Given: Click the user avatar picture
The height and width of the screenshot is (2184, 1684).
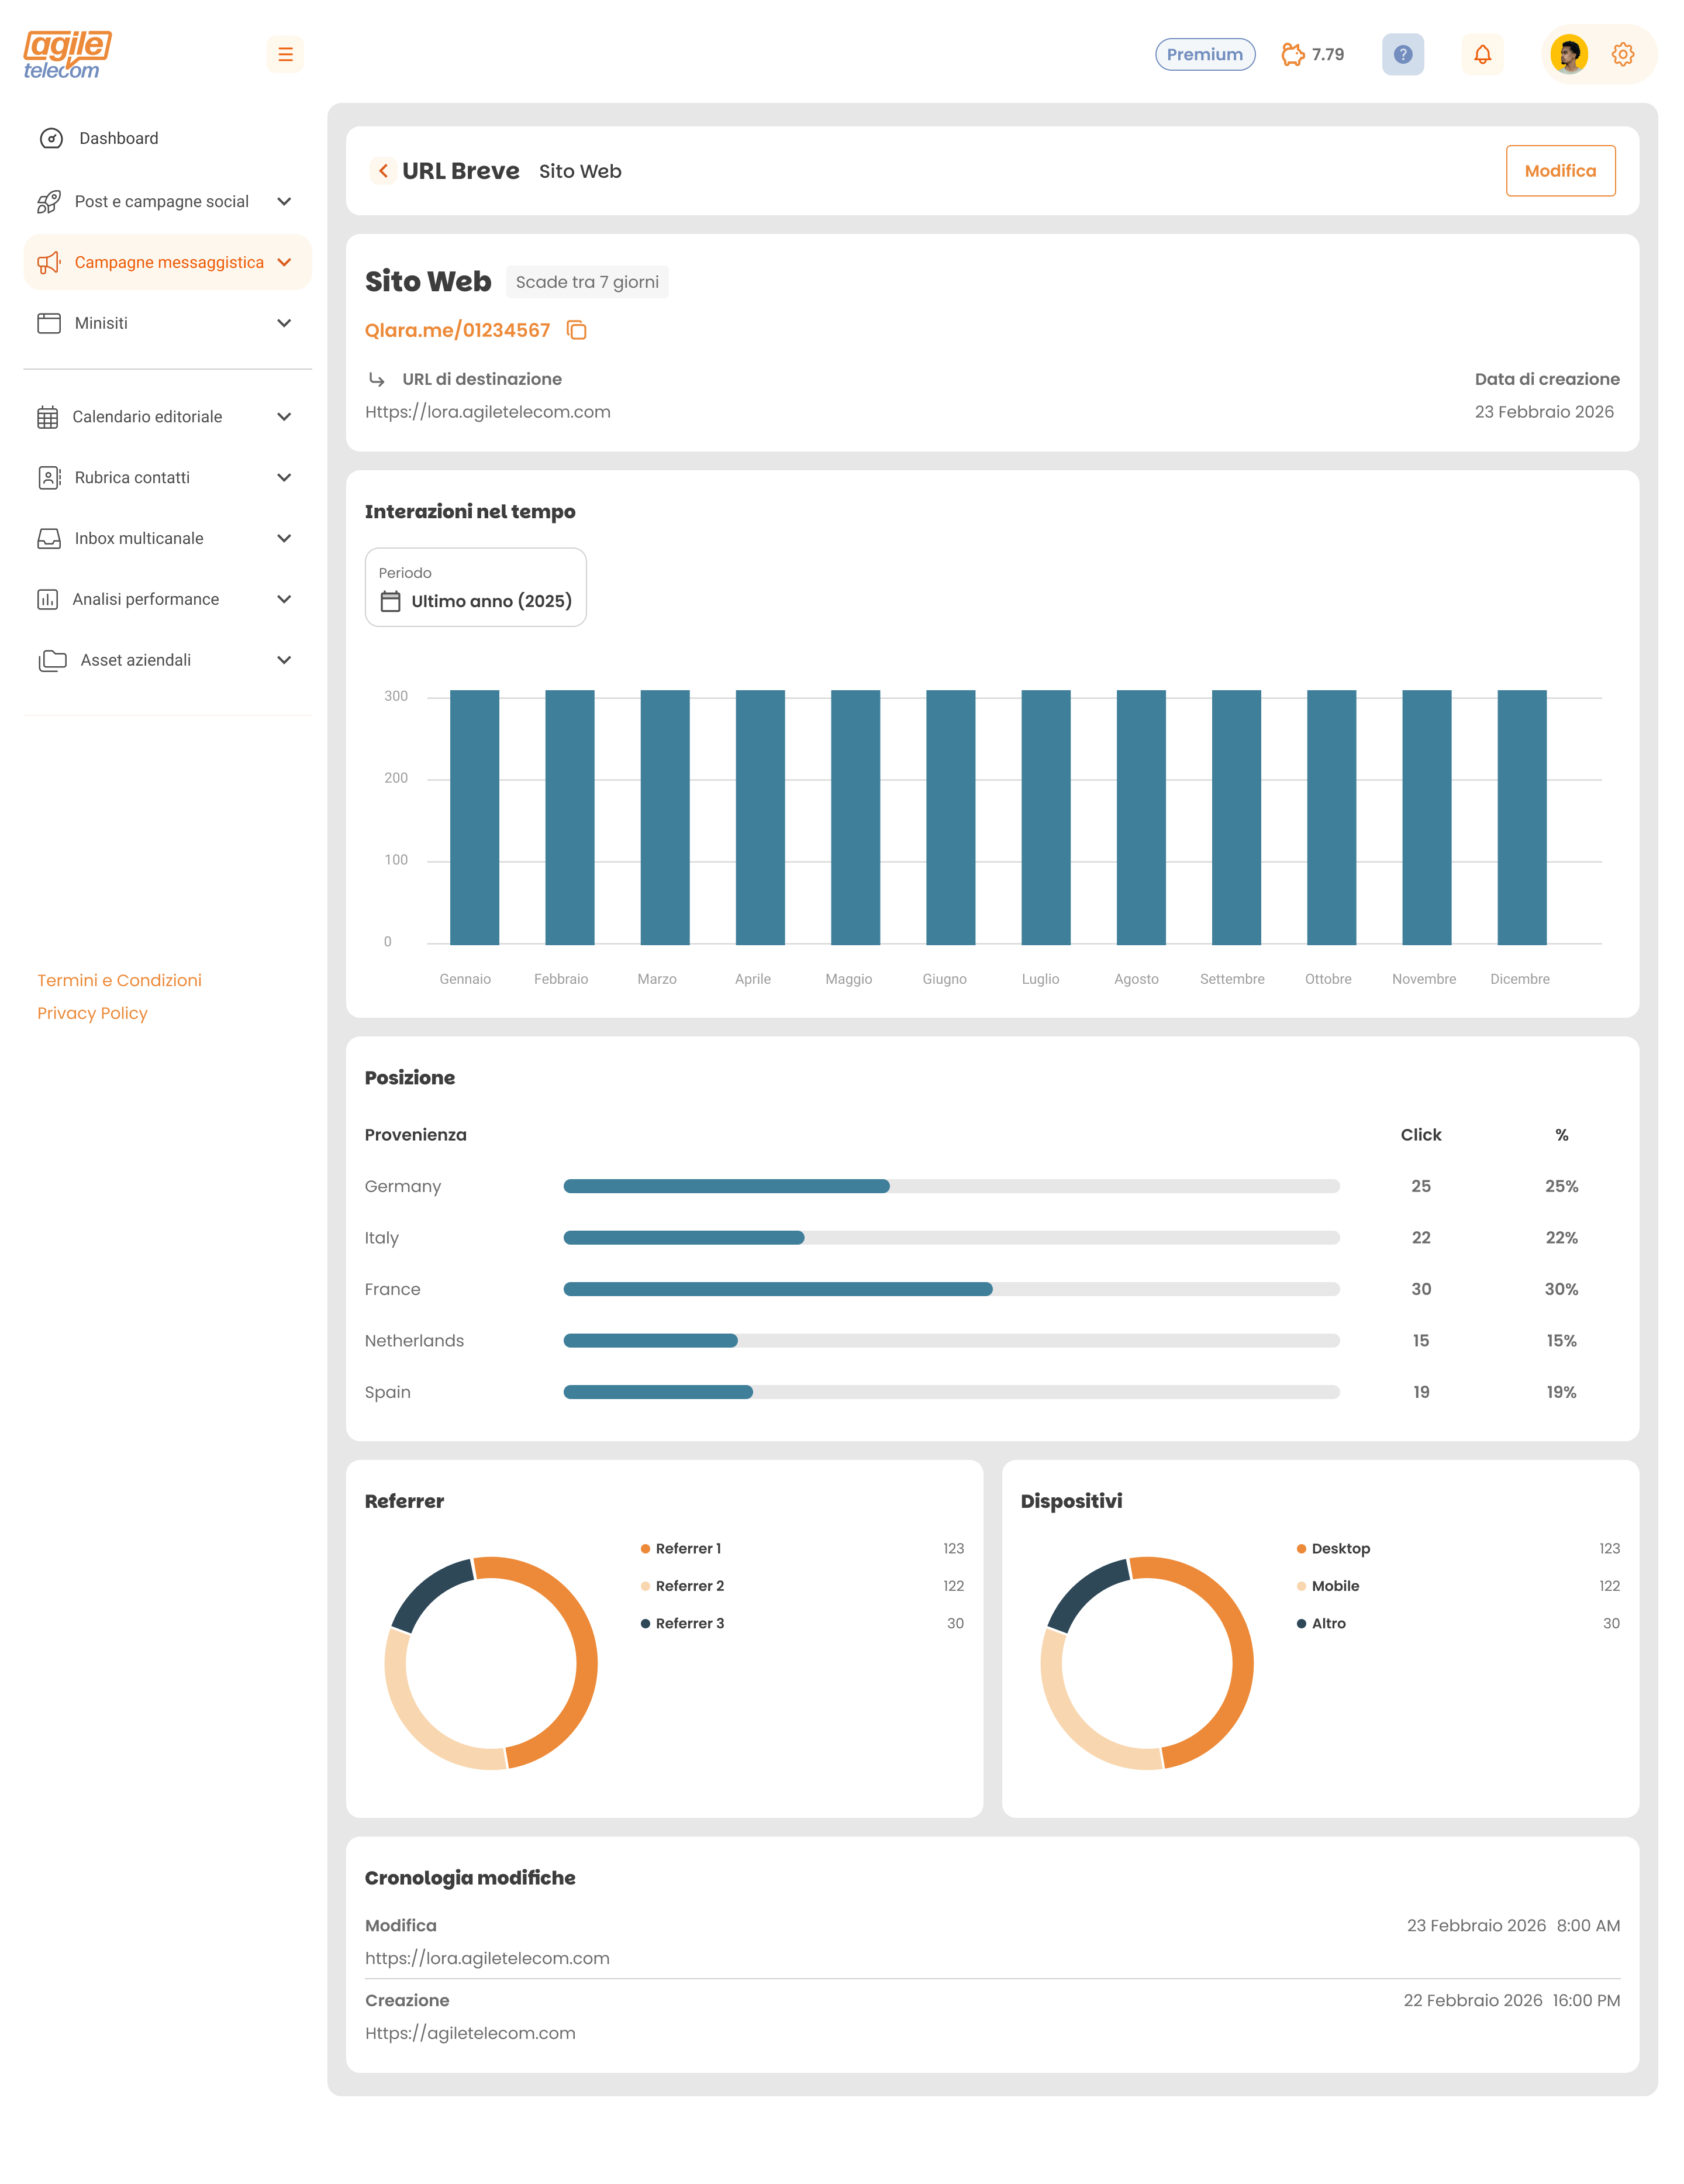Looking at the screenshot, I should point(1568,54).
